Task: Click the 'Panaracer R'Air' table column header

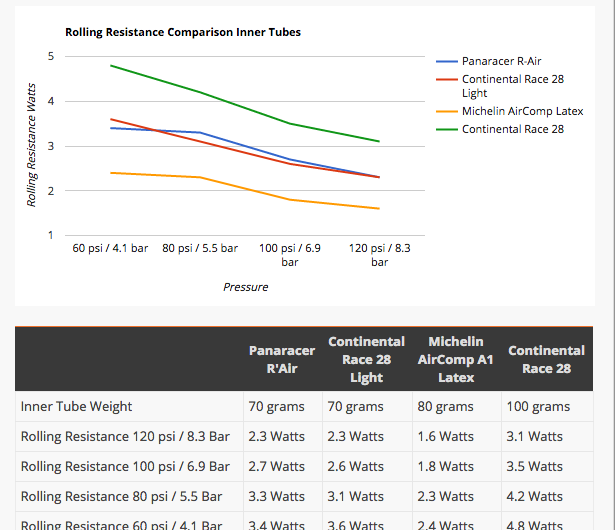Action: coord(282,359)
